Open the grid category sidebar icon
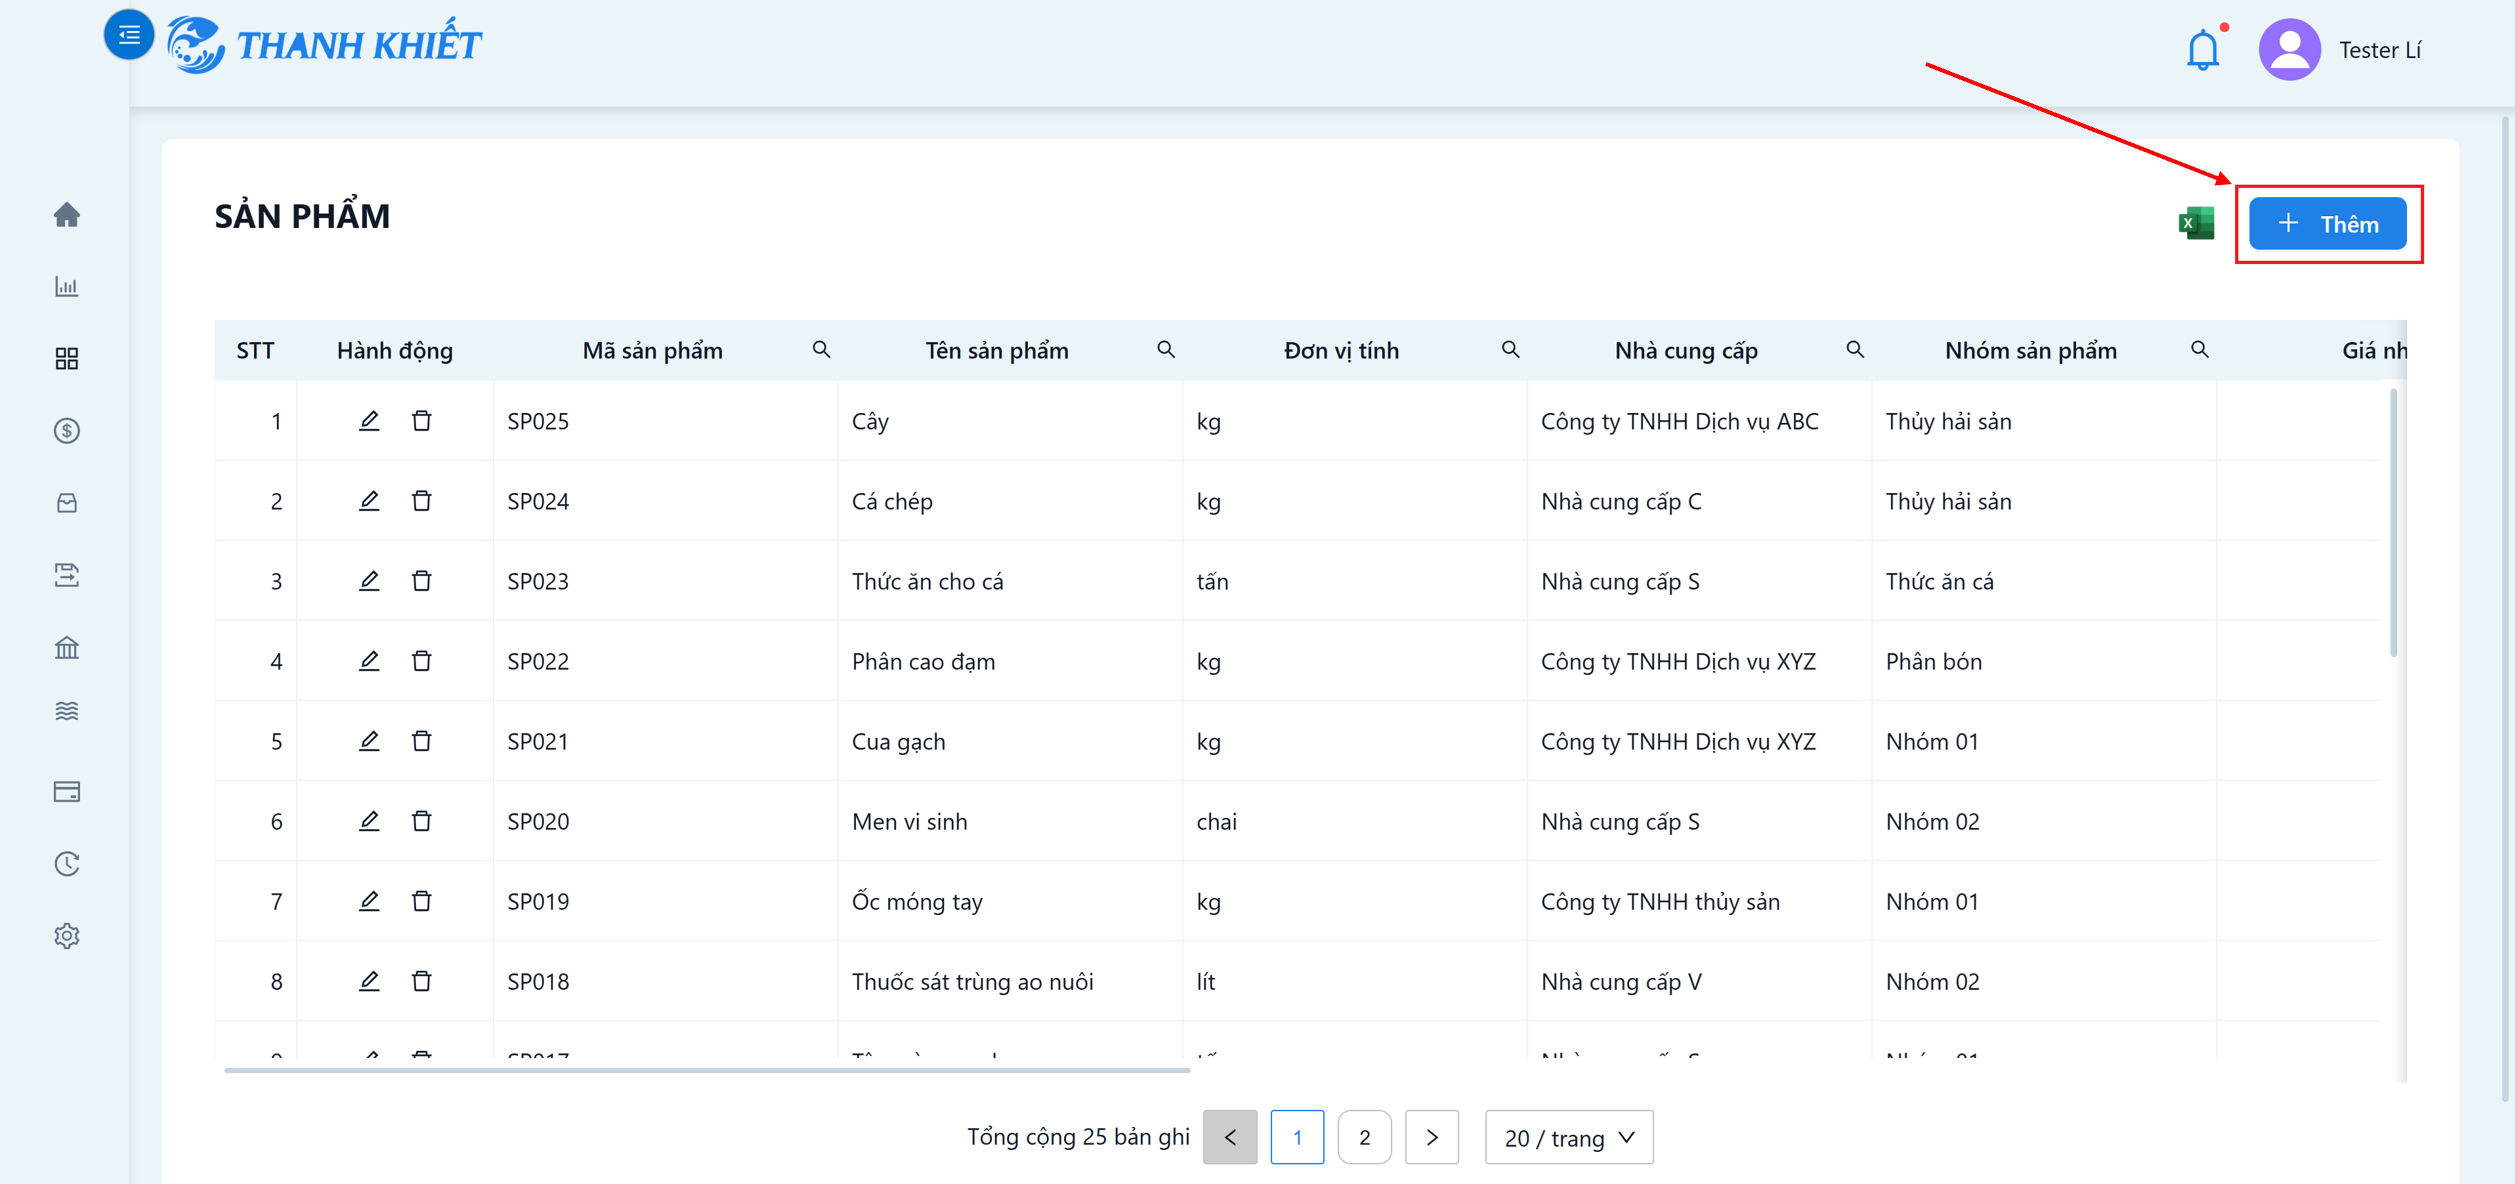The height and width of the screenshot is (1184, 2515). coord(67,359)
